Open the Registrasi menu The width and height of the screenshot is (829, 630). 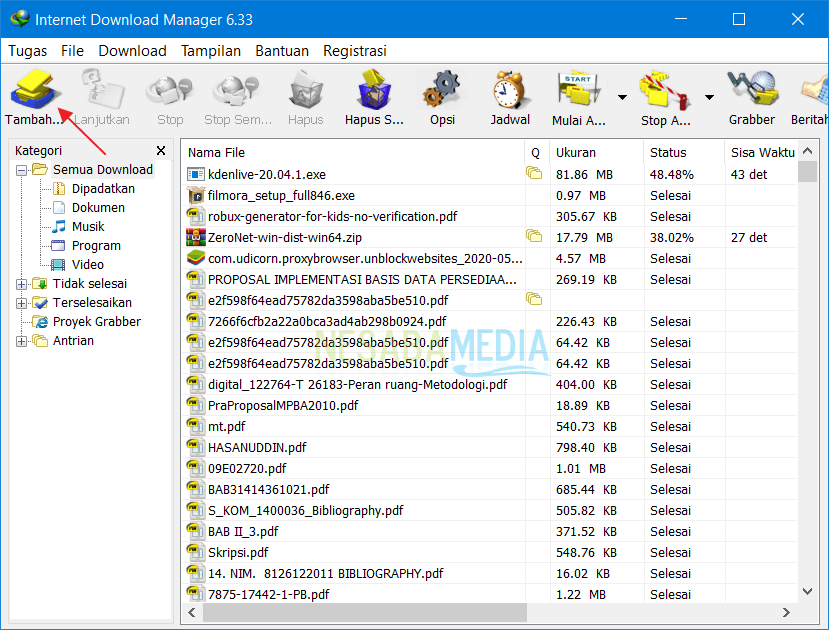pyautogui.click(x=355, y=51)
